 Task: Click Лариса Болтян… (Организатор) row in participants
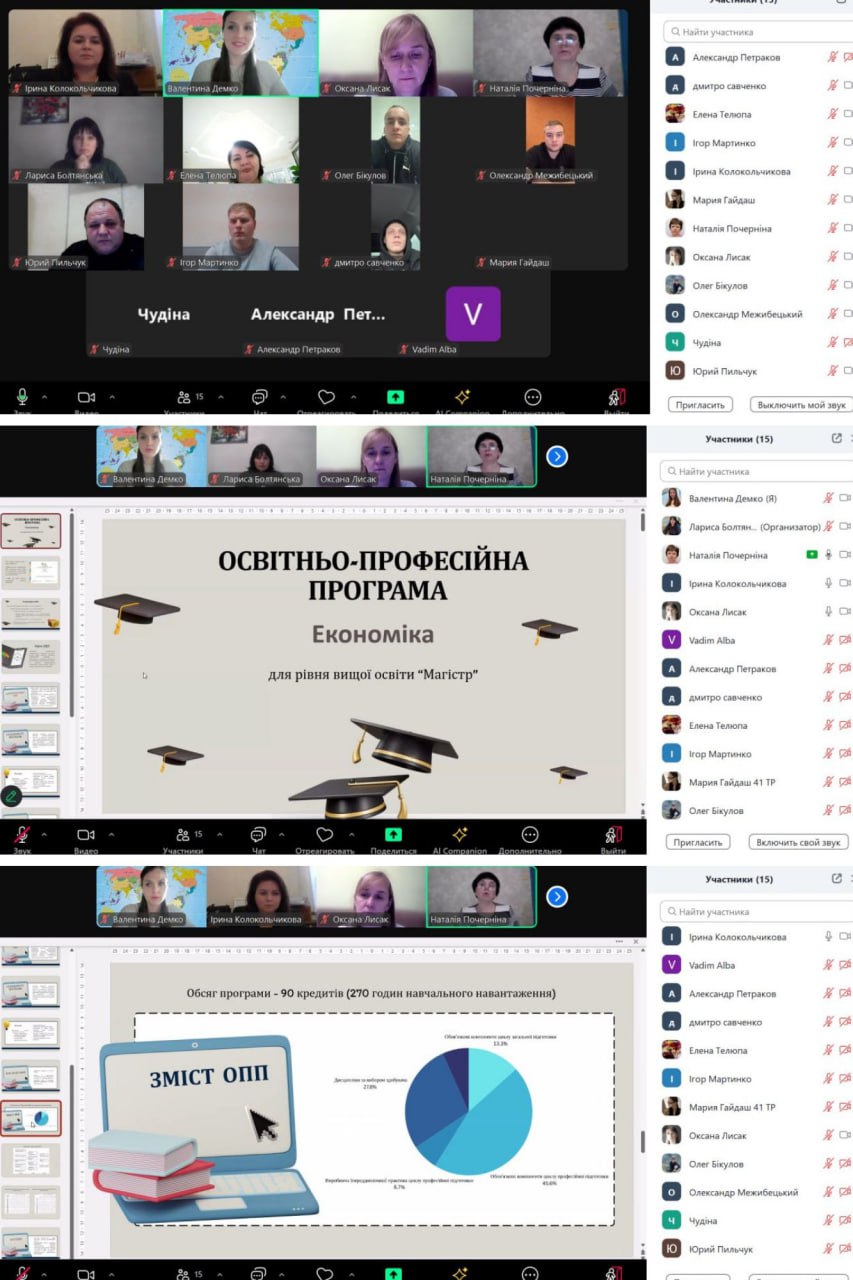[756, 526]
